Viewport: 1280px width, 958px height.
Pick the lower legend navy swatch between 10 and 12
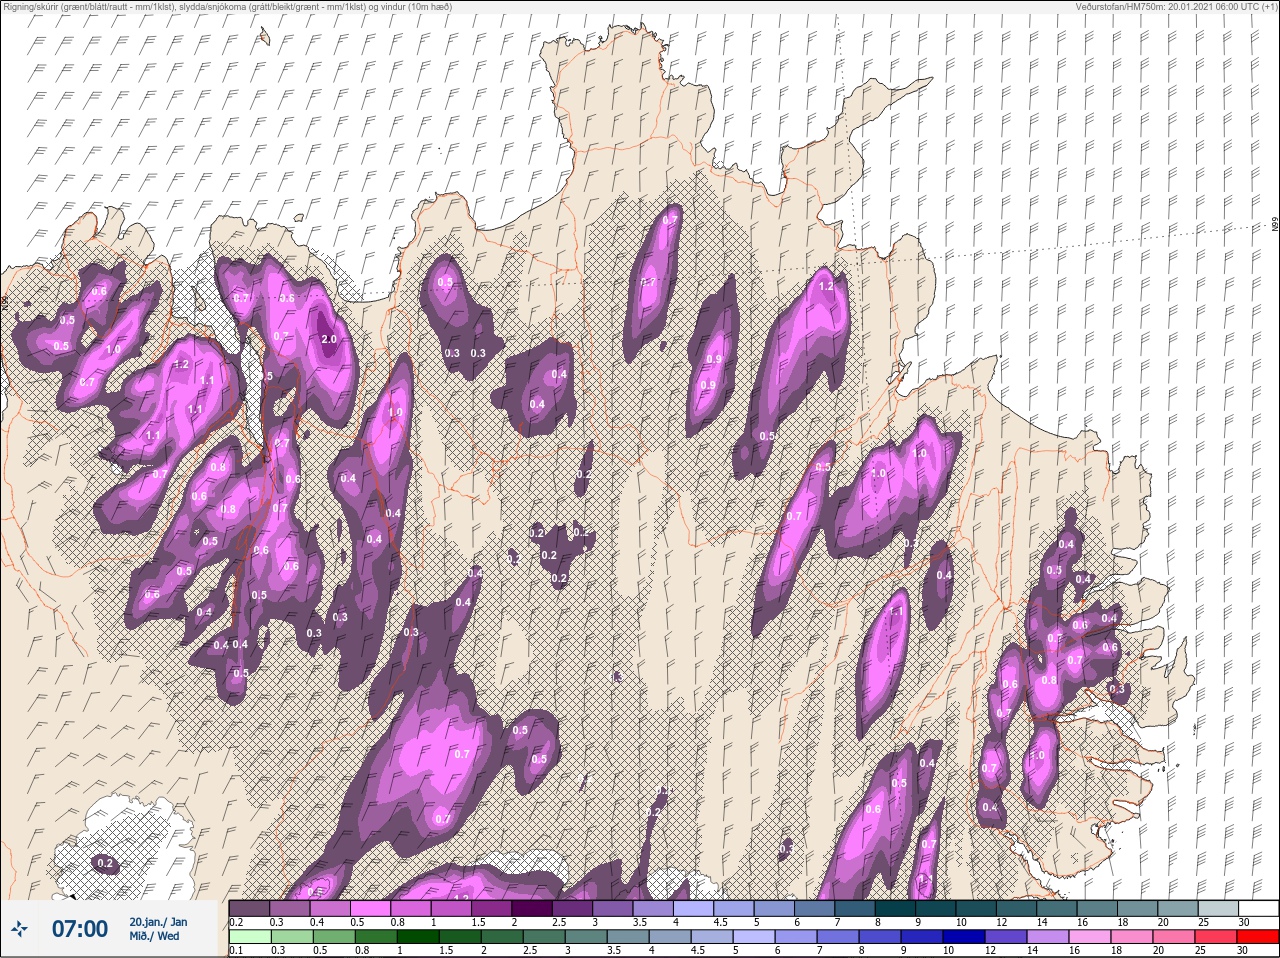click(963, 938)
